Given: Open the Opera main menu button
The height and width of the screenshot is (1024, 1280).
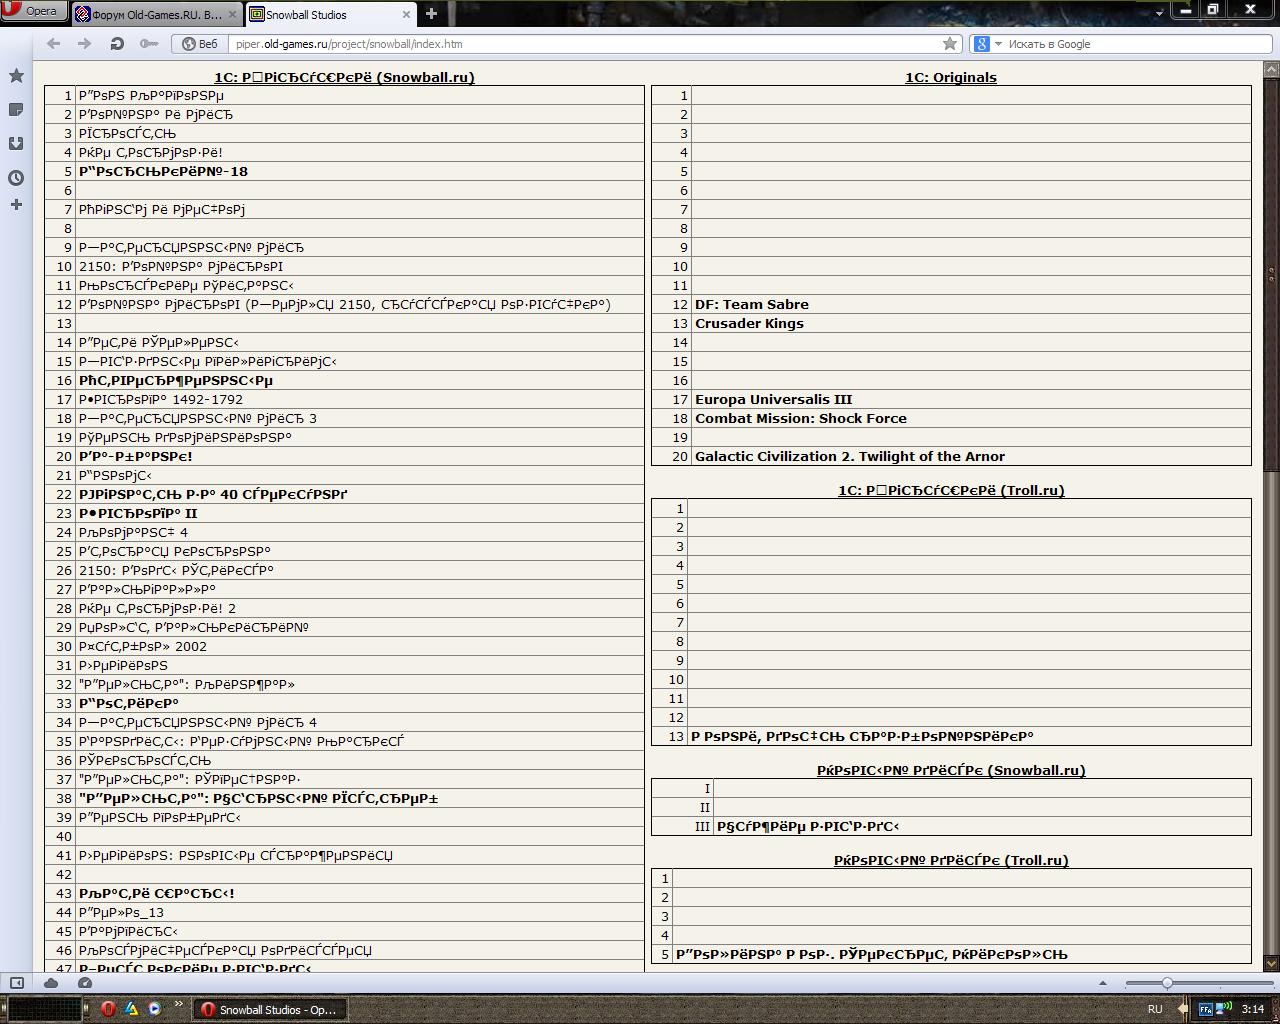Looking at the screenshot, I should 34,11.
